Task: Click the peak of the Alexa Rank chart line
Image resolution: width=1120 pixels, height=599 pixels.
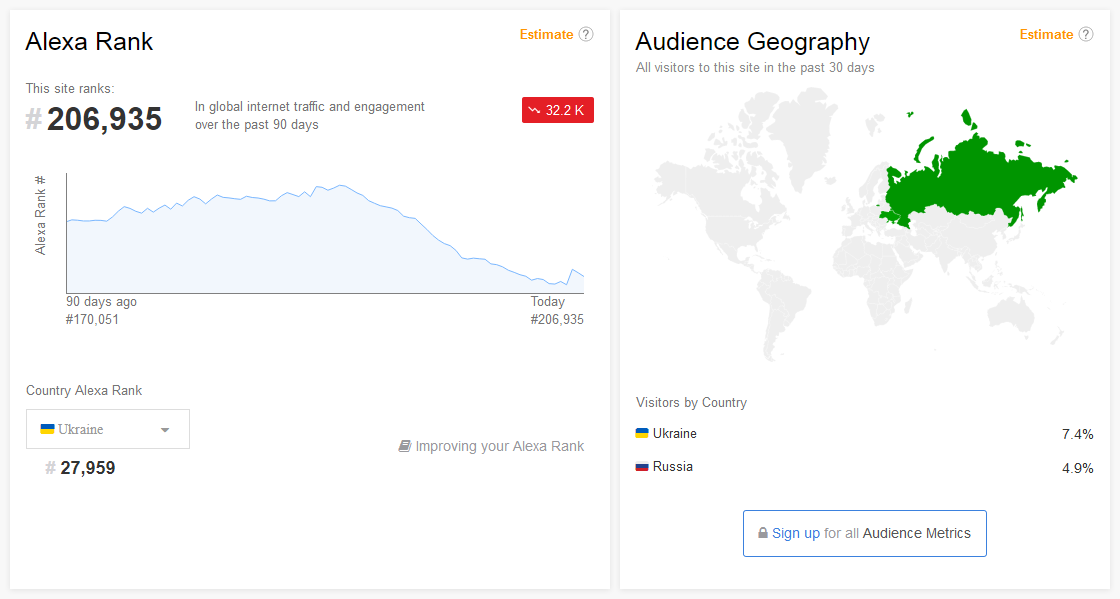Action: coord(342,185)
